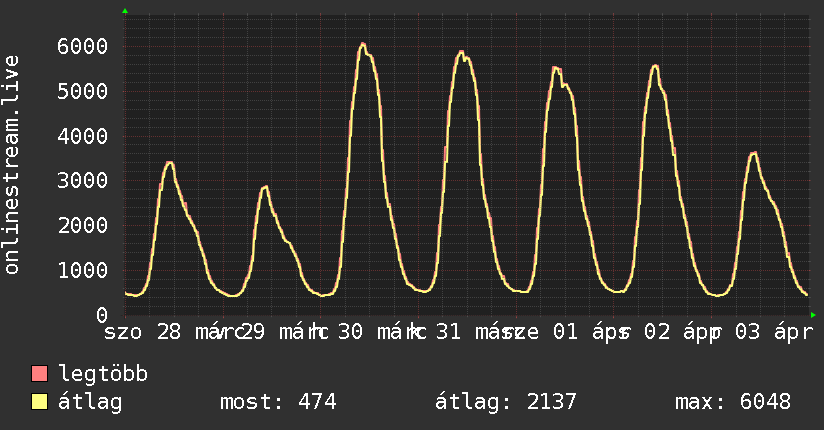Select the 'átlag' legend label beside yellow swatch
824x430 pixels.
tap(90, 402)
